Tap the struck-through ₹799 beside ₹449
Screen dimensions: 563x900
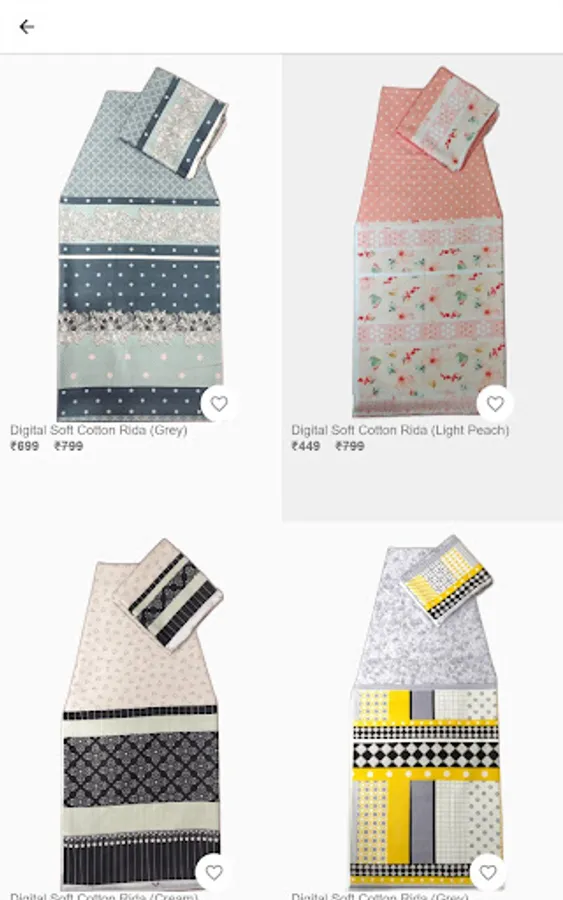pyautogui.click(x=350, y=446)
